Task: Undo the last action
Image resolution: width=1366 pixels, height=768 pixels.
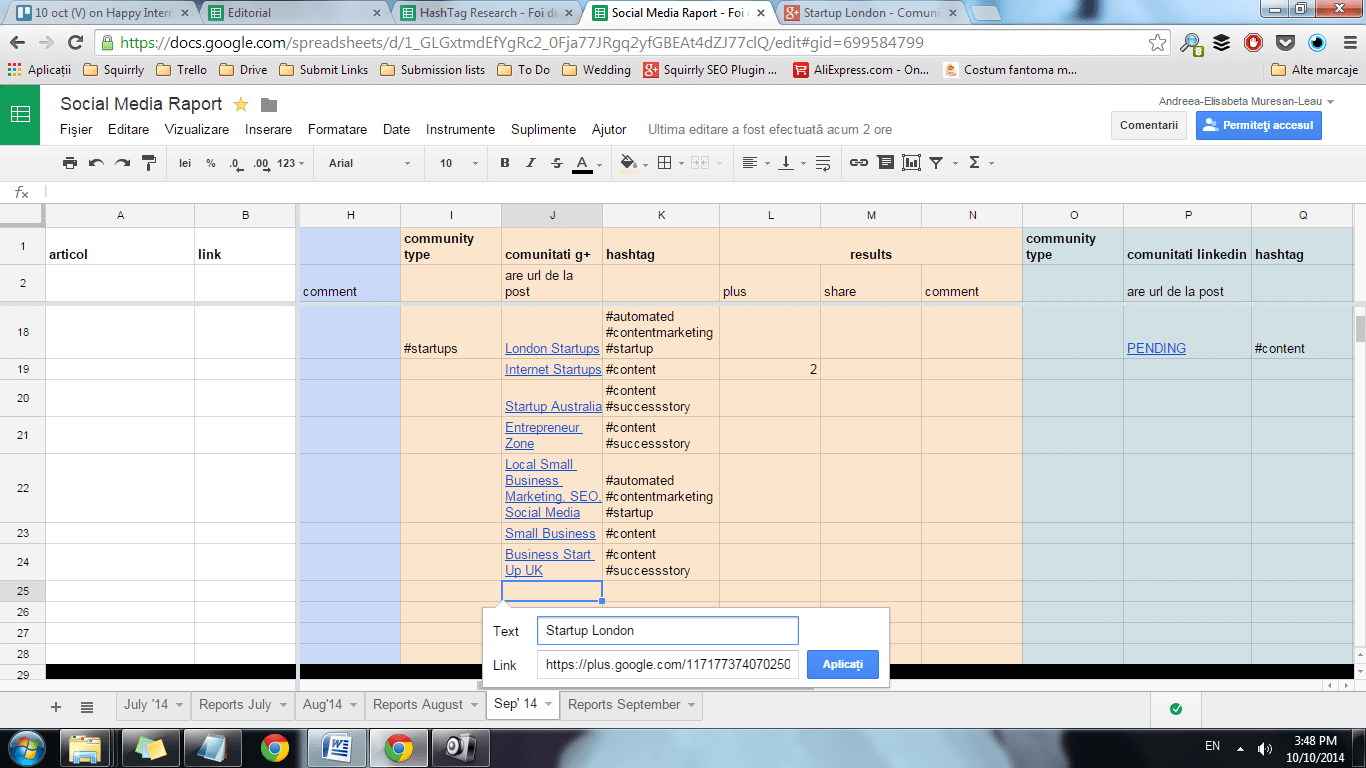Action: (x=96, y=163)
